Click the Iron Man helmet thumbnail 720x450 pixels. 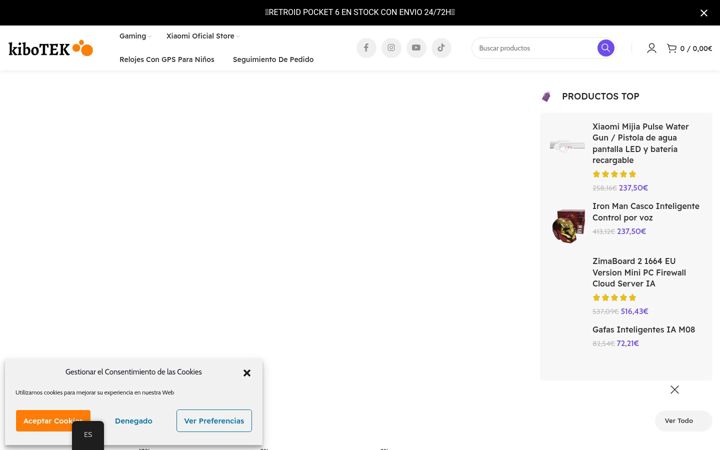coord(568,225)
